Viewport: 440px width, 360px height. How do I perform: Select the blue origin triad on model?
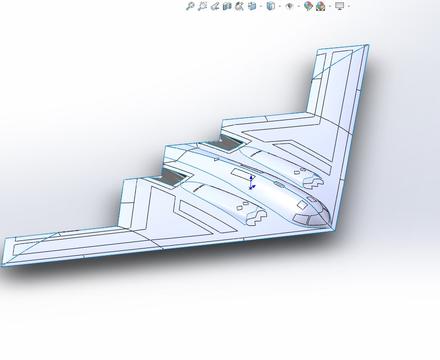point(252,183)
